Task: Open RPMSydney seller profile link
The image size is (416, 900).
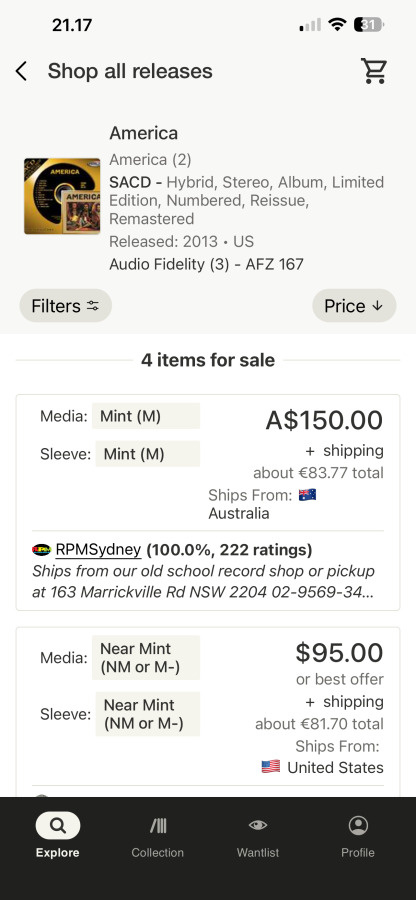Action: tap(98, 550)
